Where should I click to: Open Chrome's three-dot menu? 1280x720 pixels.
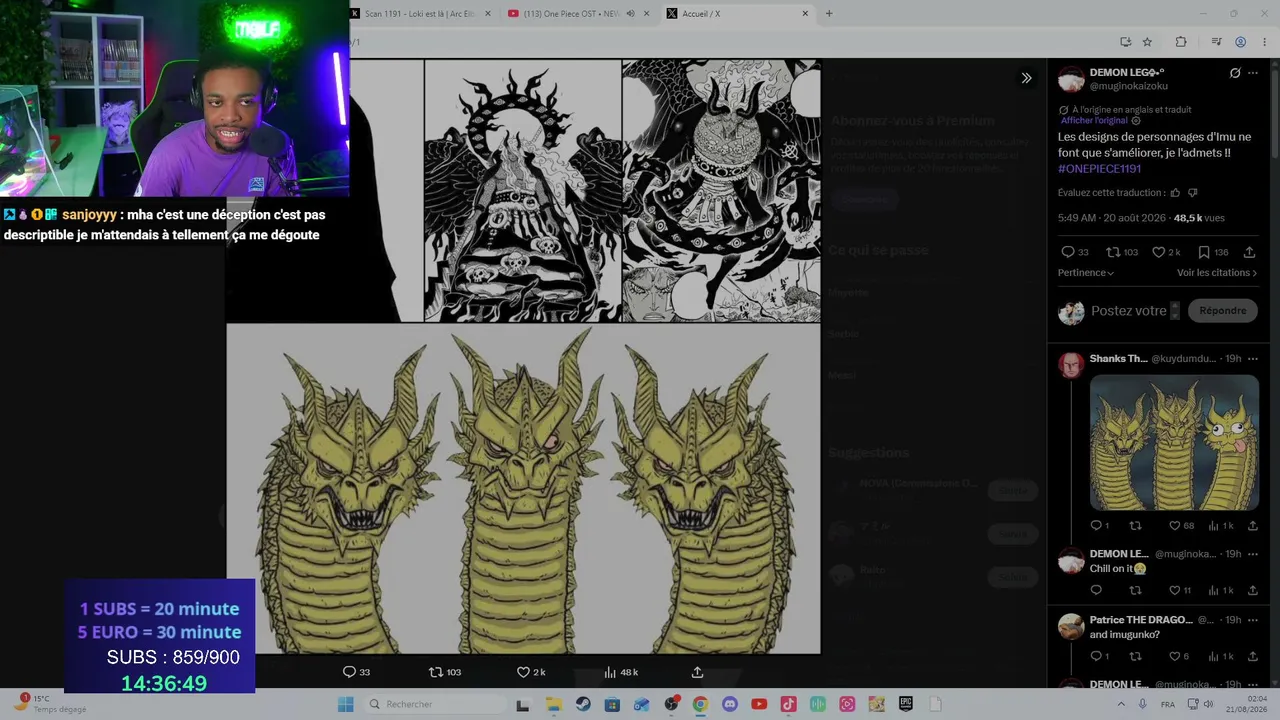1265,42
